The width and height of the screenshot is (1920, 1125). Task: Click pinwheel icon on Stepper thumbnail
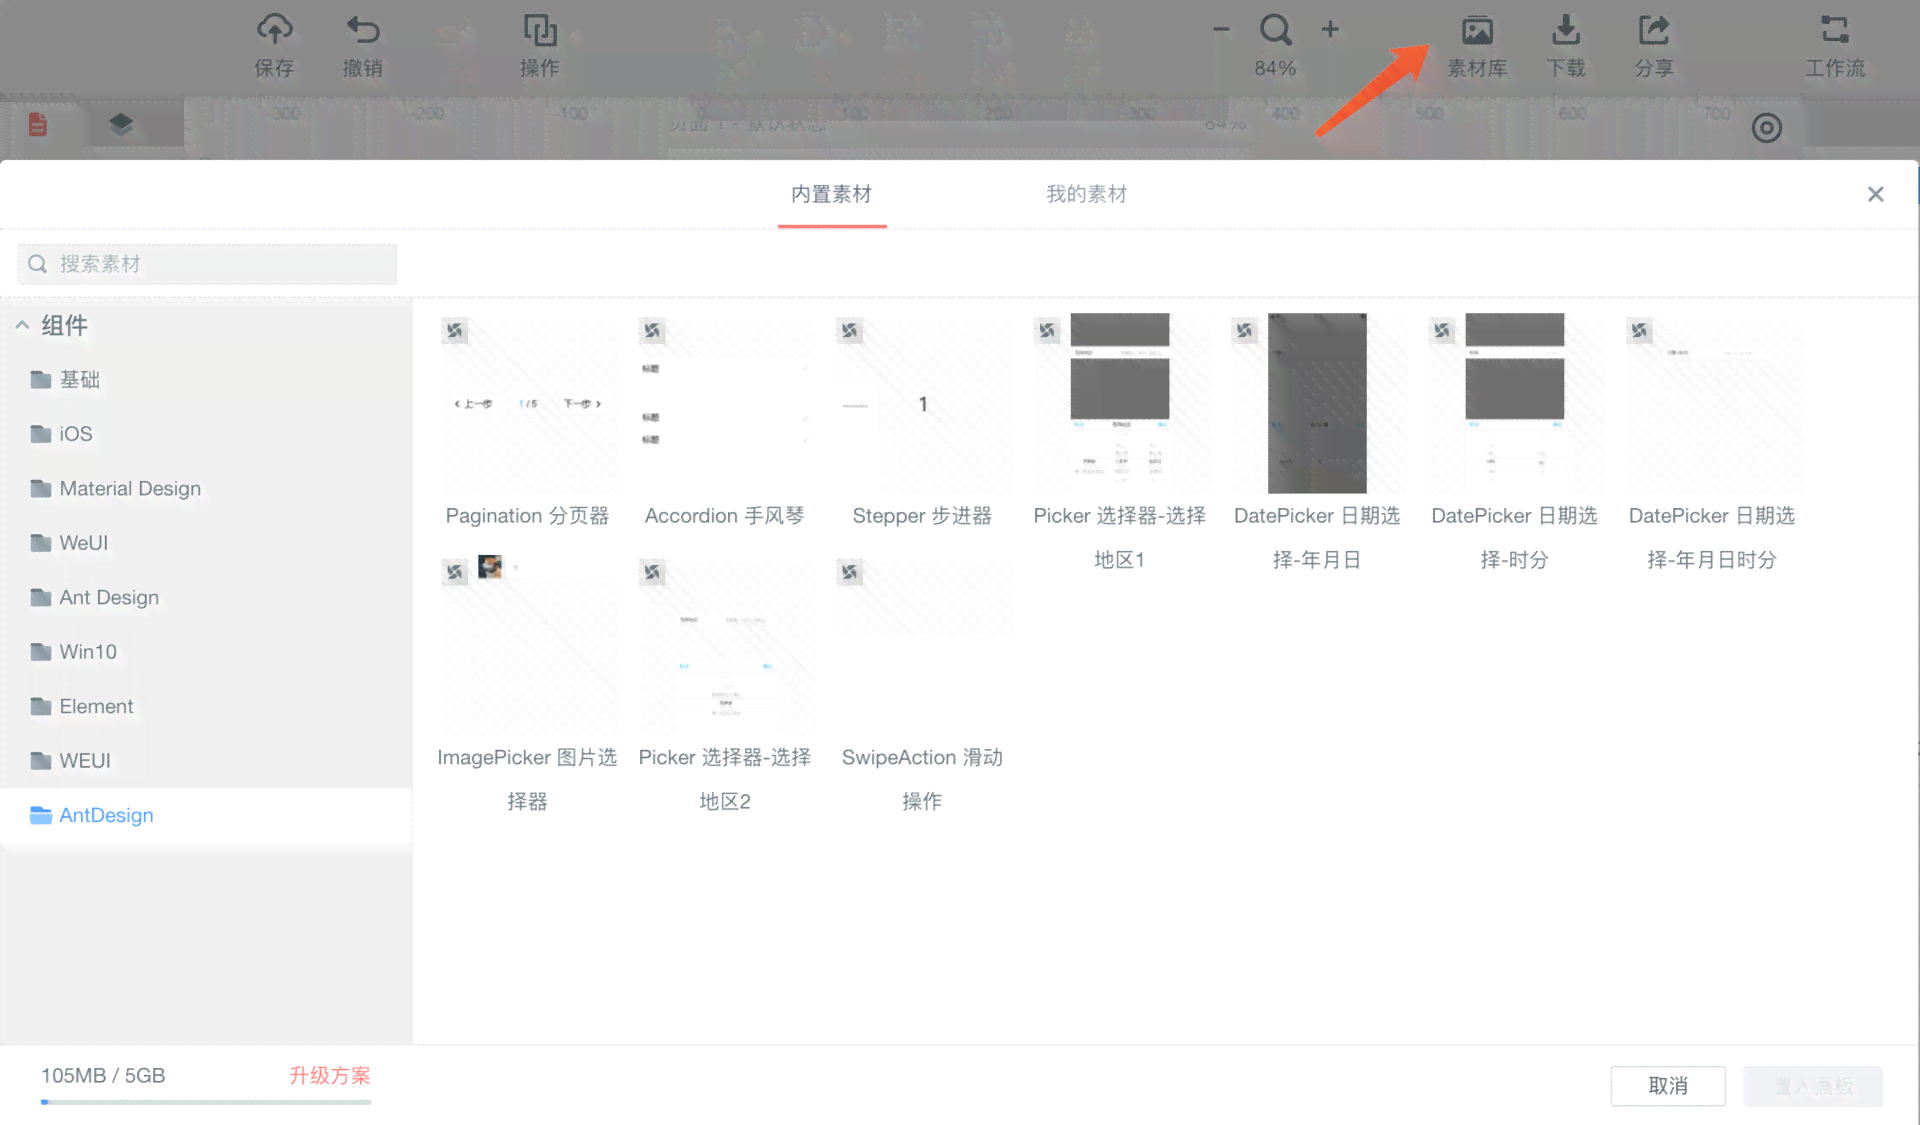[850, 330]
